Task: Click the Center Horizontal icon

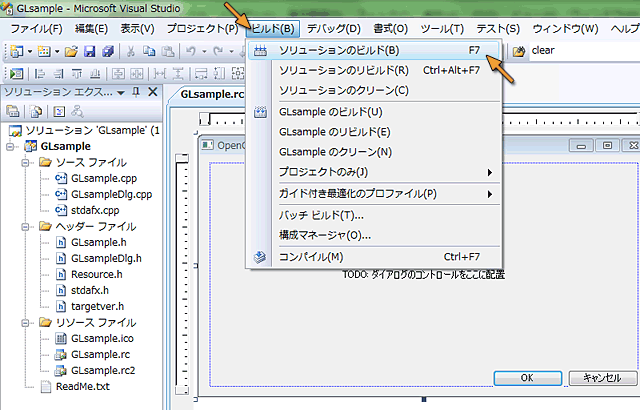Action: [x=137, y=74]
